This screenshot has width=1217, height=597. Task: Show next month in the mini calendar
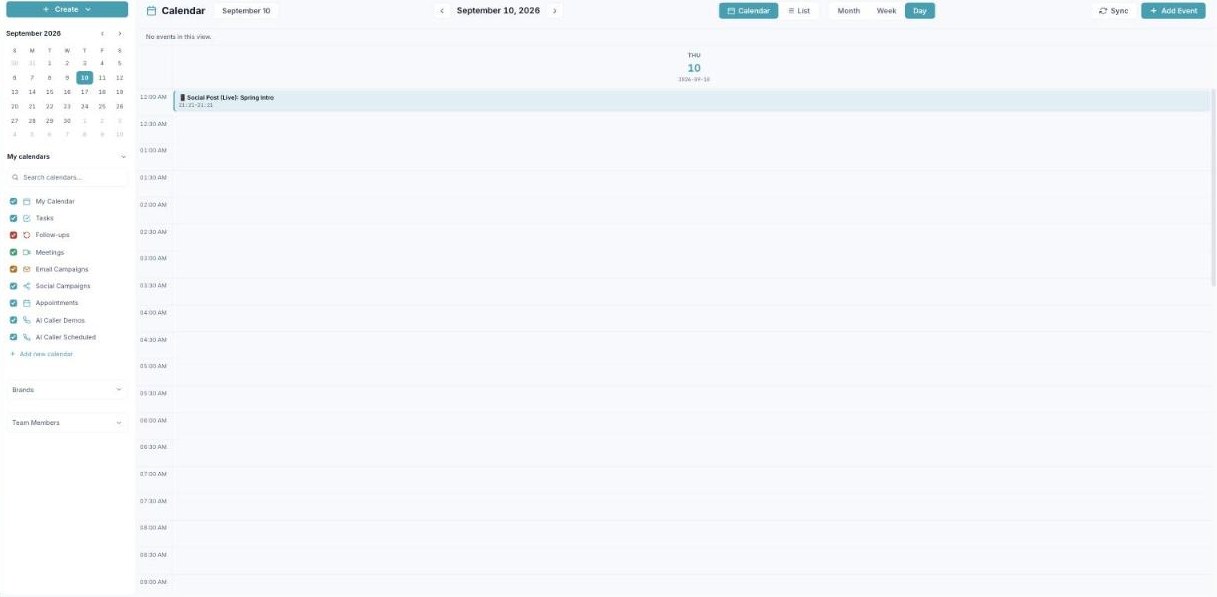[120, 34]
